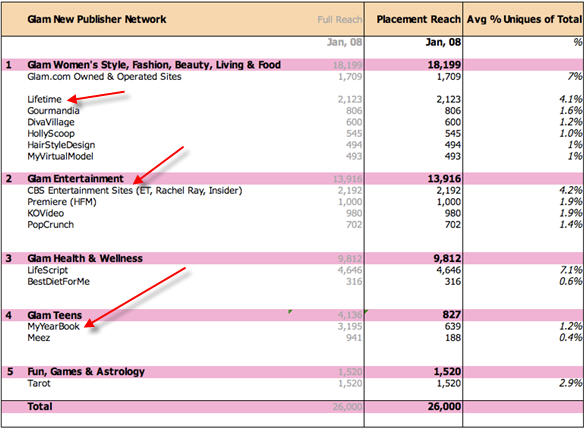586x435 pixels.
Task: Select the 4.2% CBS Entertainment uniques value
Action: [571, 190]
